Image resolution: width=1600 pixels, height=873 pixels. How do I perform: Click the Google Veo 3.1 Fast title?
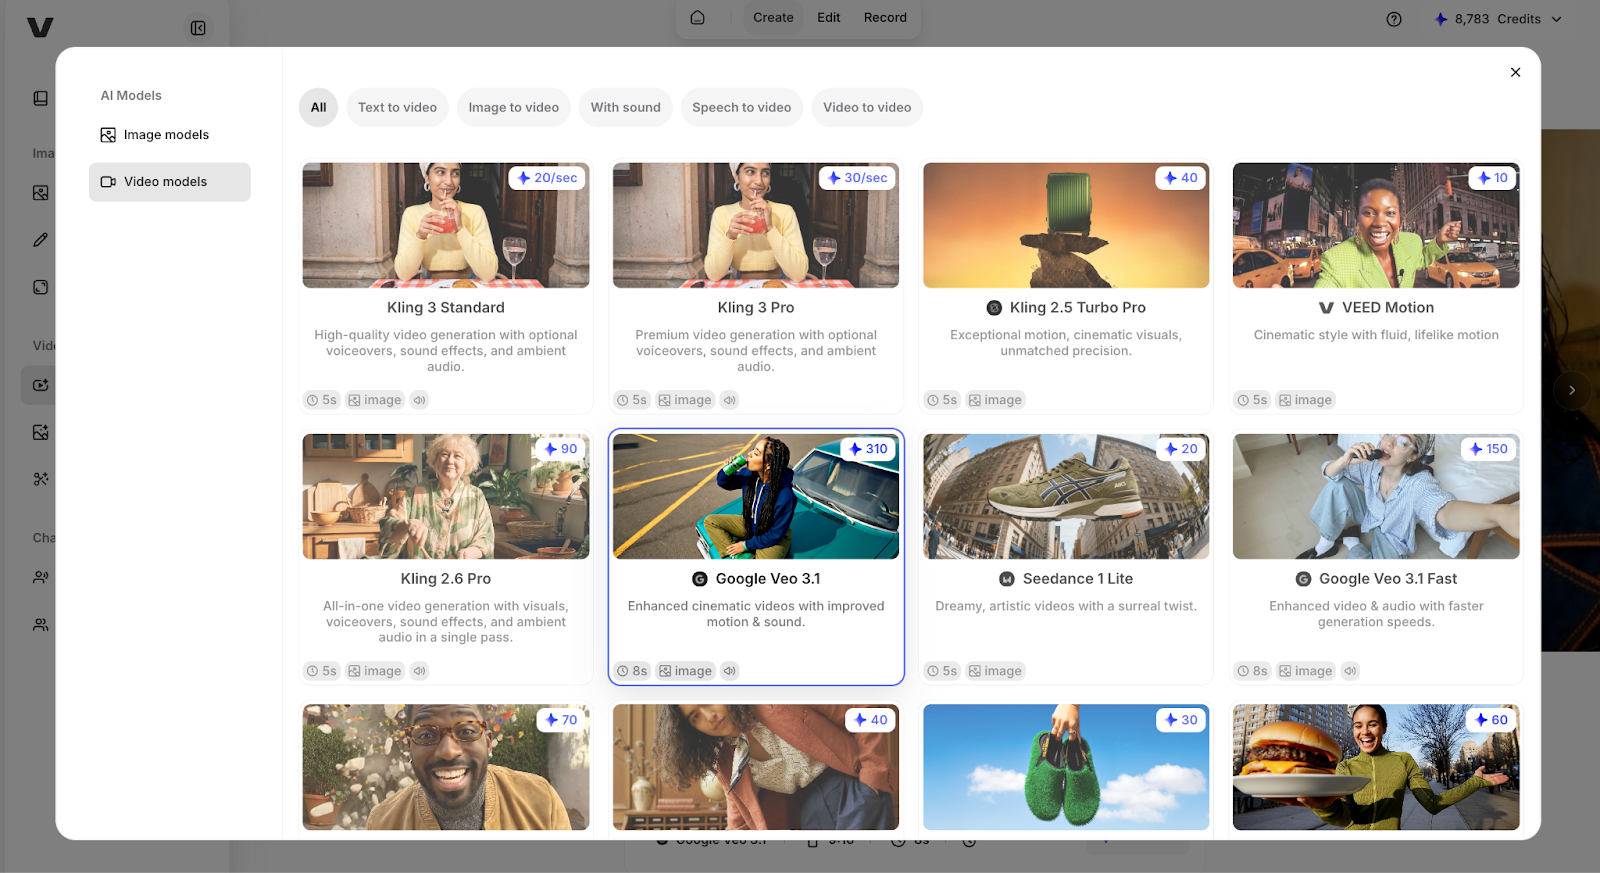click(1388, 579)
